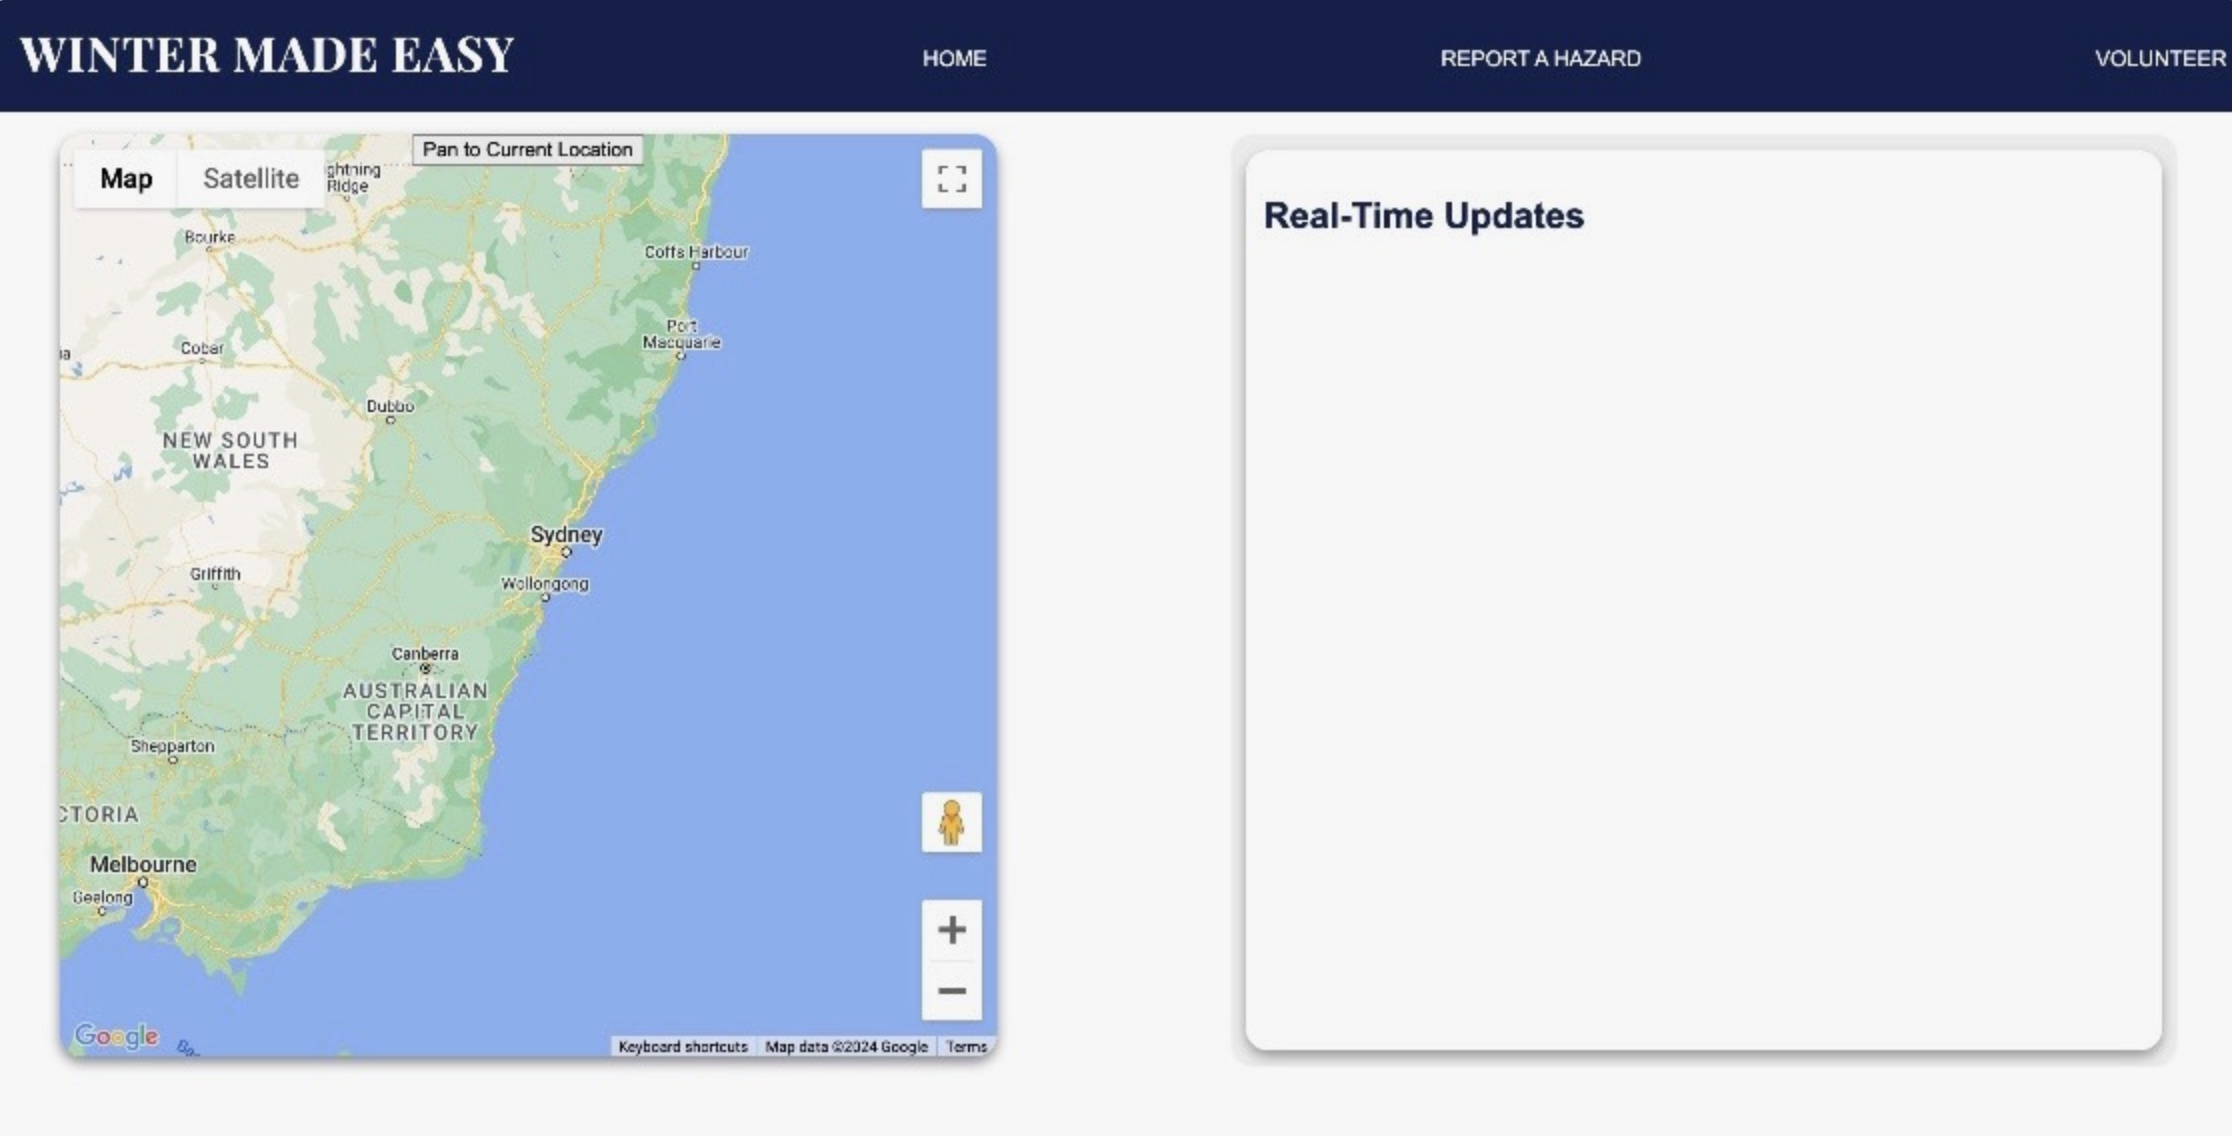Pick up the Street View pegman icon
This screenshot has width=2232, height=1136.
pyautogui.click(x=951, y=823)
